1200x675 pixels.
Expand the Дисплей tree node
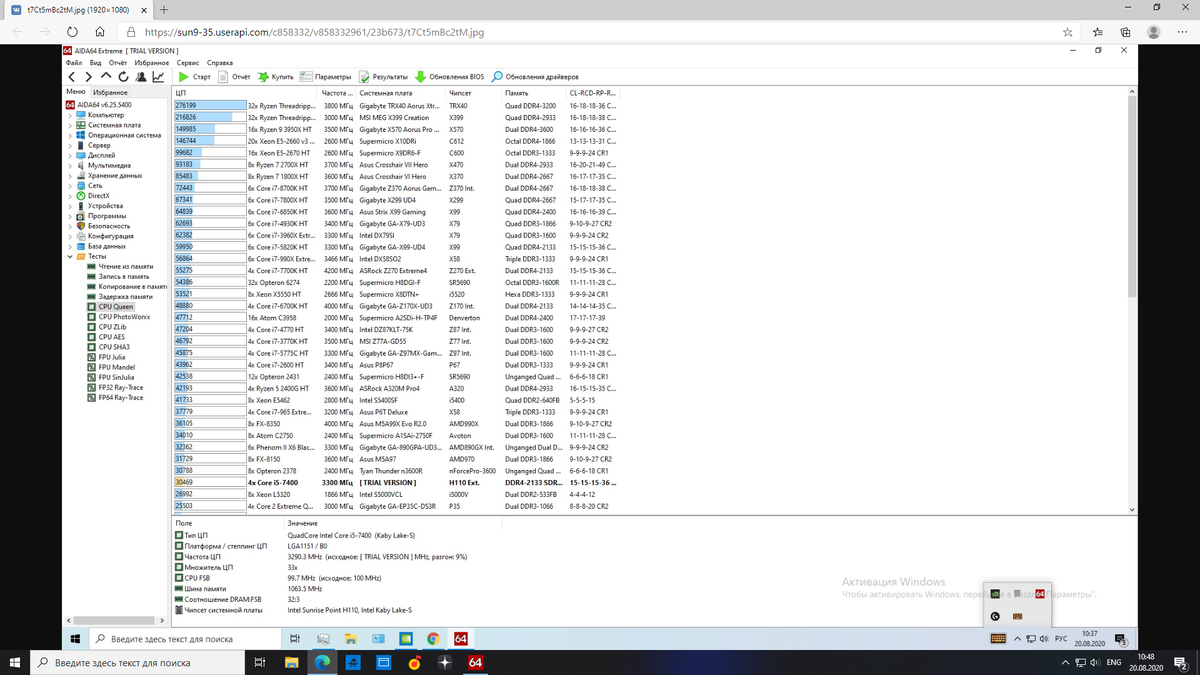[x=69, y=155]
